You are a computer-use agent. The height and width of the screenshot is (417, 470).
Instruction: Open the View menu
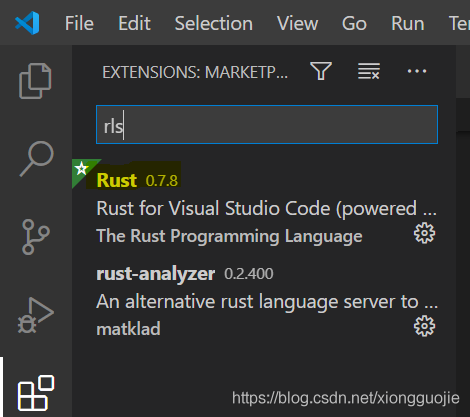[x=297, y=23]
